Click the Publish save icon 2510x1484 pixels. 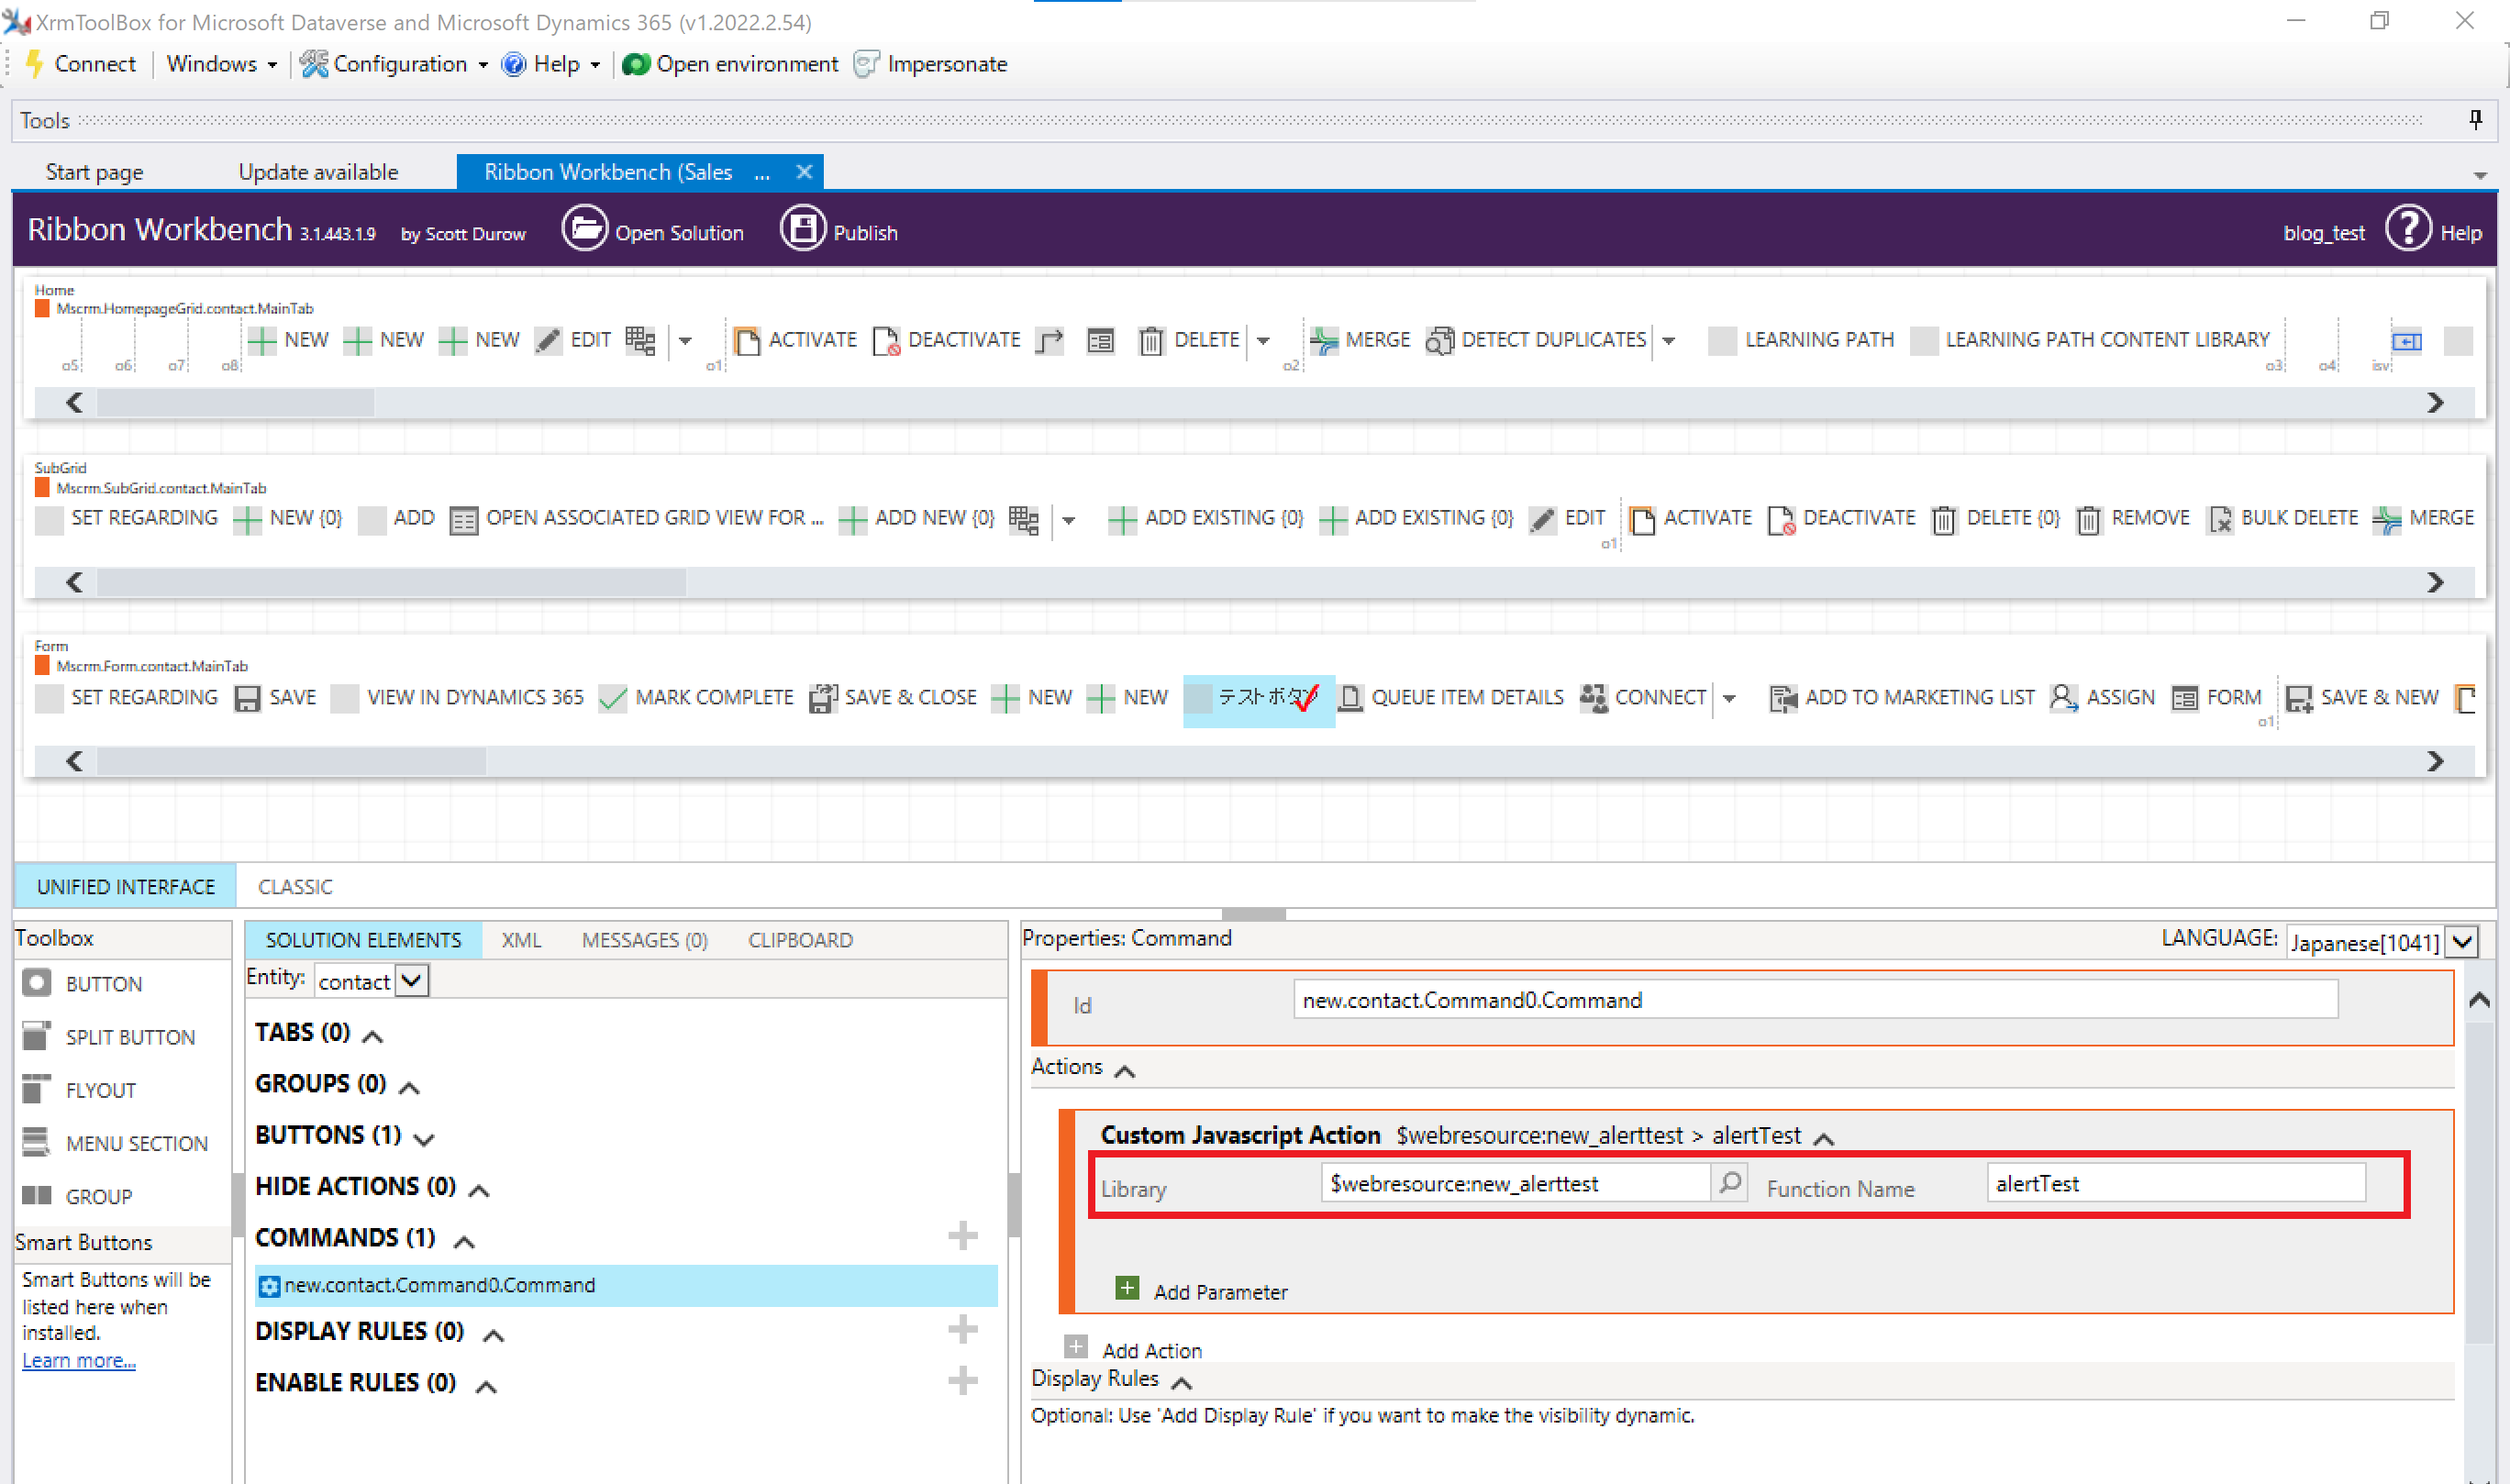pos(802,229)
